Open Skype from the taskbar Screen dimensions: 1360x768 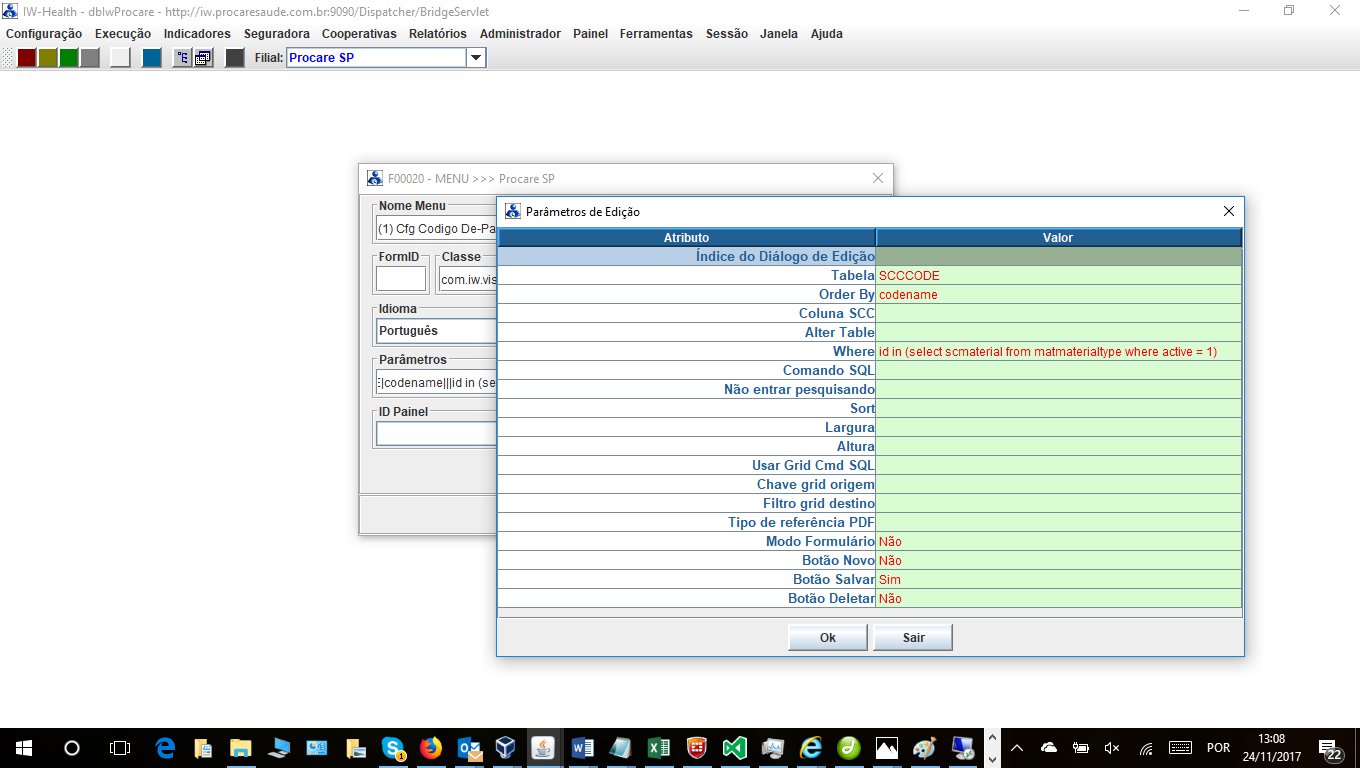(x=392, y=747)
